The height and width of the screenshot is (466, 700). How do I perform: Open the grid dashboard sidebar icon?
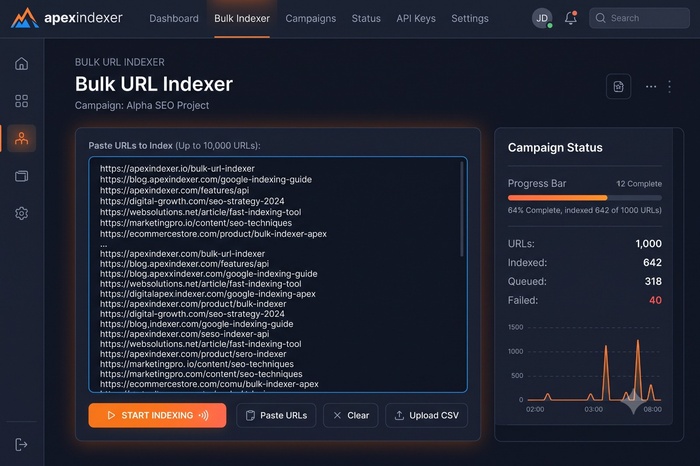pyautogui.click(x=21, y=101)
